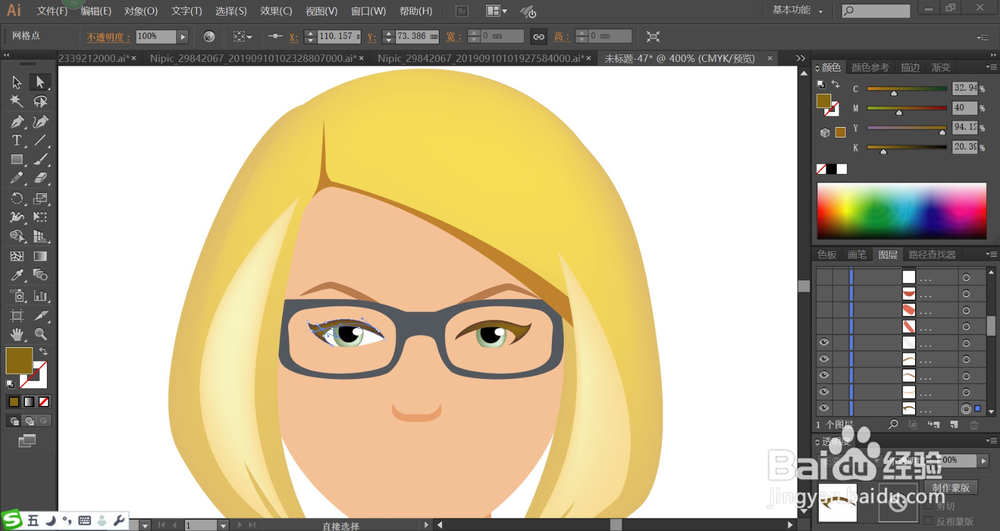Open the Color panel flyout menu

click(x=991, y=67)
